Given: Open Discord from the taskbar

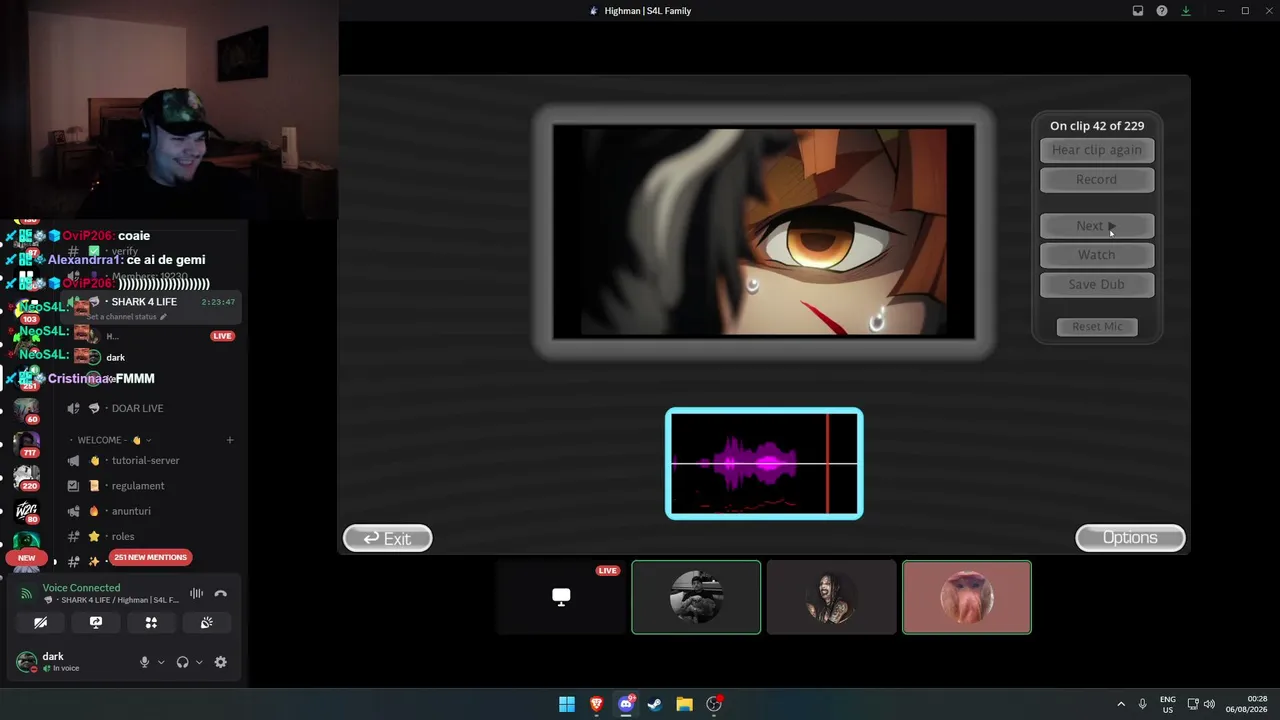Looking at the screenshot, I should (626, 704).
